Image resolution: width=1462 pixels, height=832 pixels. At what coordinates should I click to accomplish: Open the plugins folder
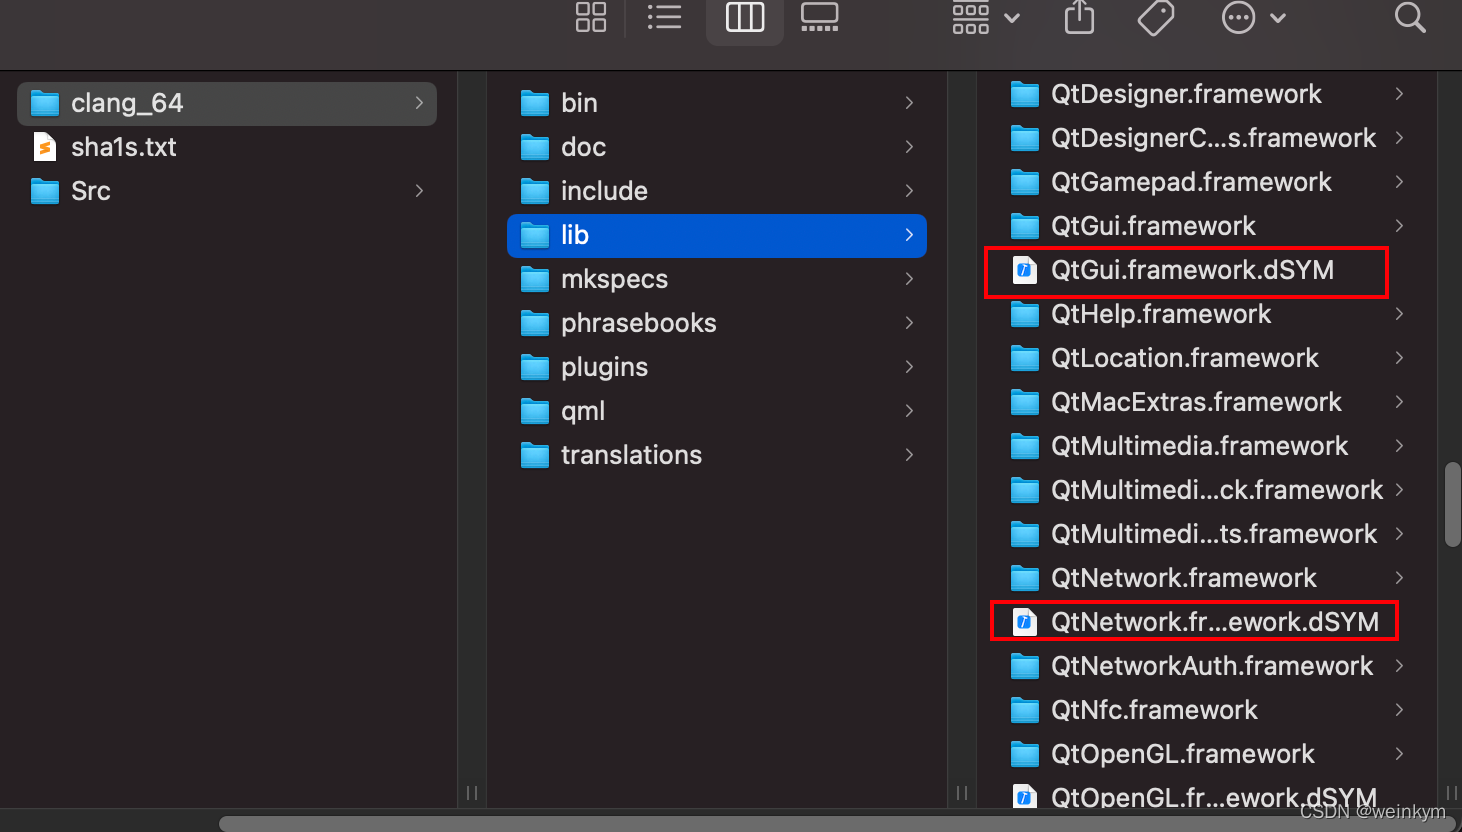(x=717, y=367)
